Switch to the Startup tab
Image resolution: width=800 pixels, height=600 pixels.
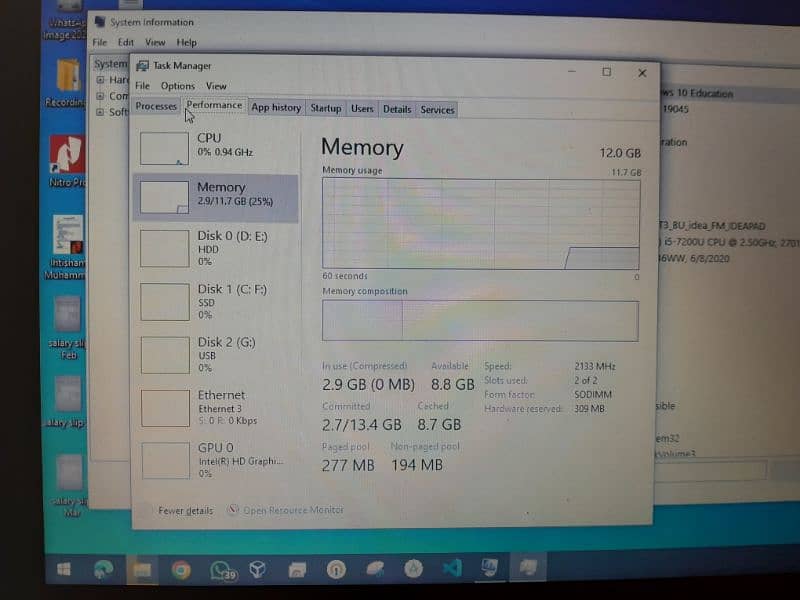[326, 108]
